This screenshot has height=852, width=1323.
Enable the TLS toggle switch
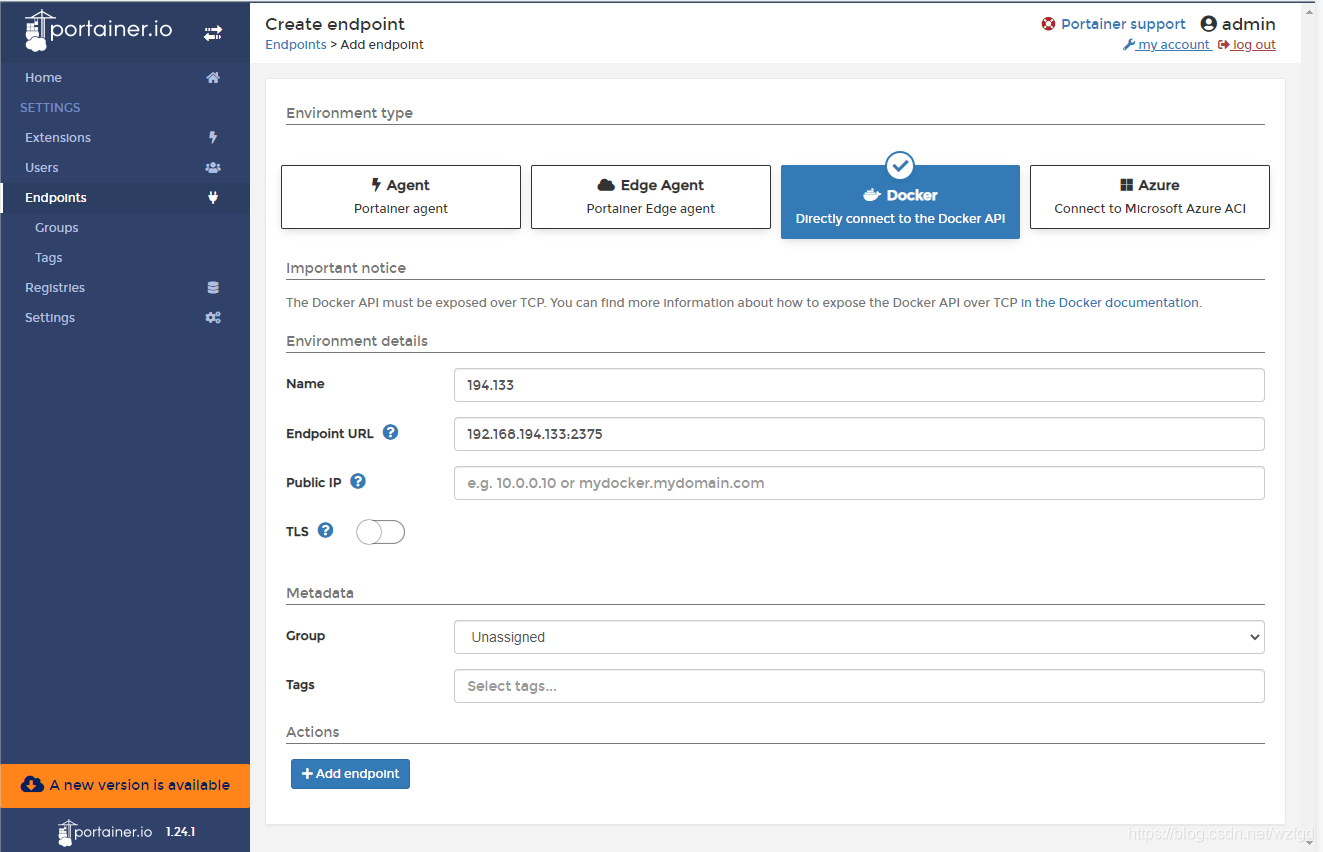click(x=380, y=532)
